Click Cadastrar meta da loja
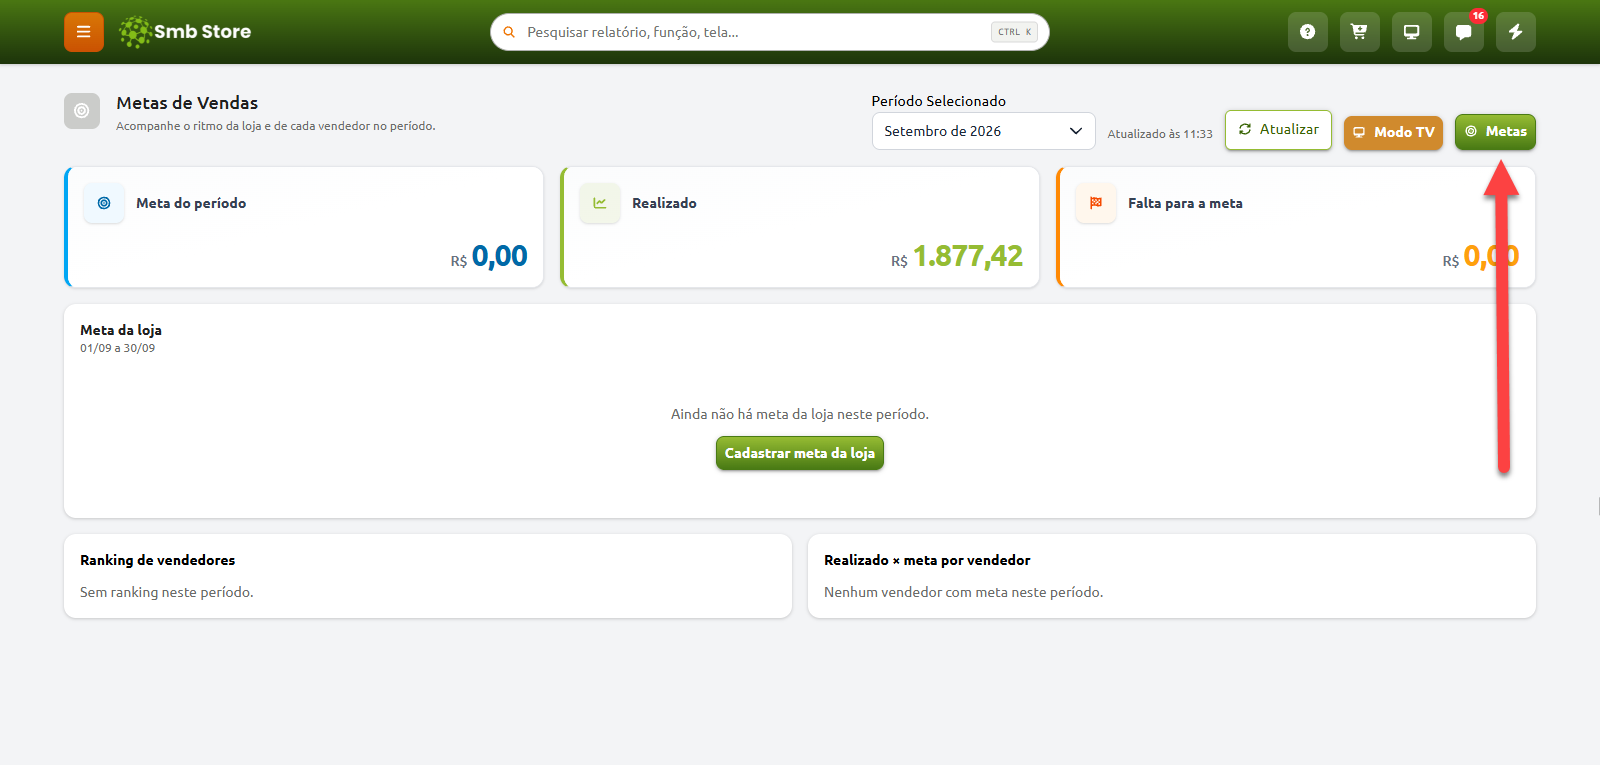The height and width of the screenshot is (765, 1600). tap(800, 453)
